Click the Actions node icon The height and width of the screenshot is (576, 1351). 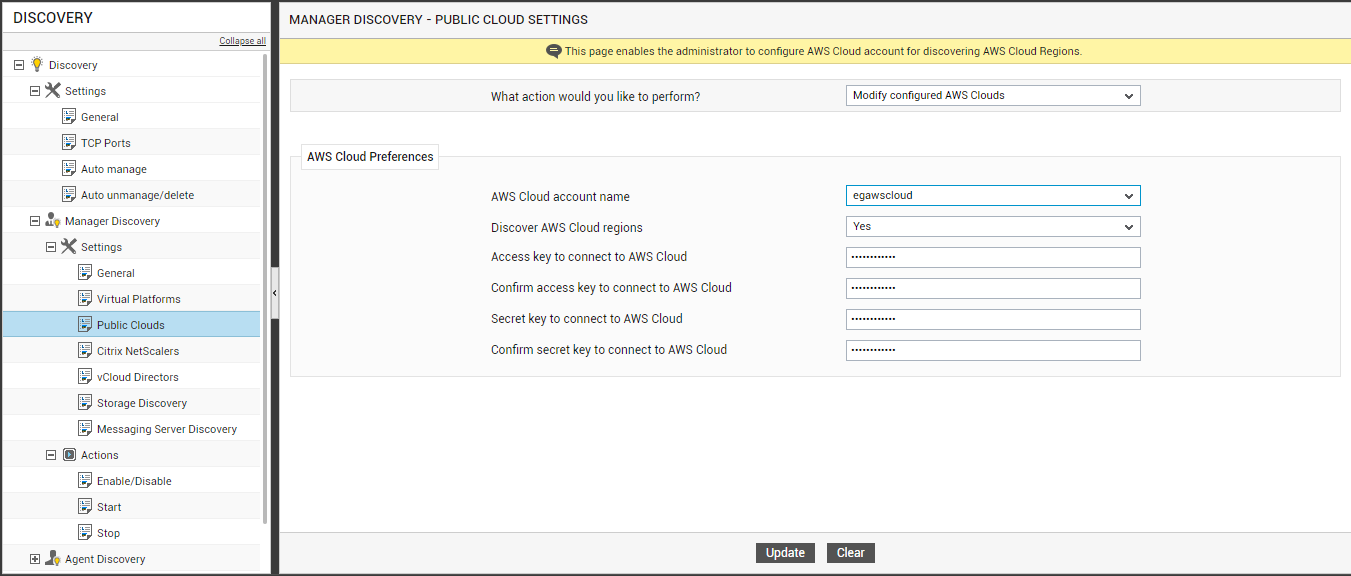coord(69,454)
